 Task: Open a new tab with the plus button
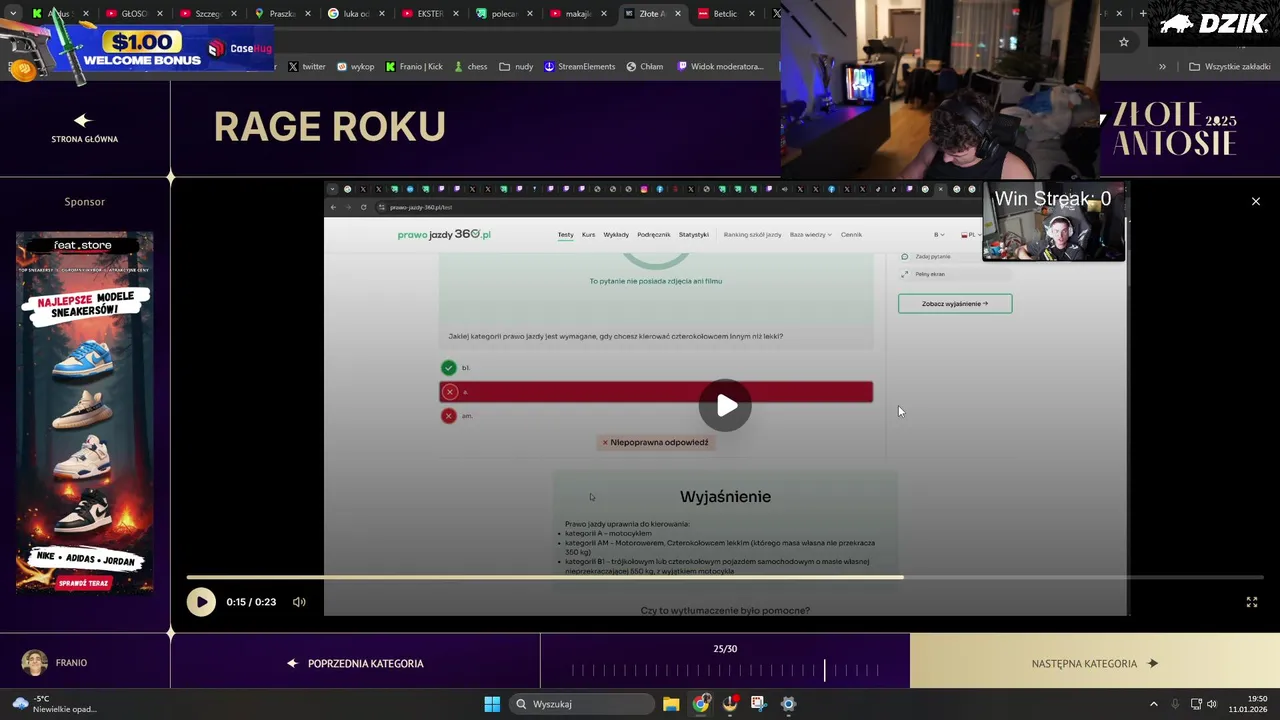pos(1145,14)
